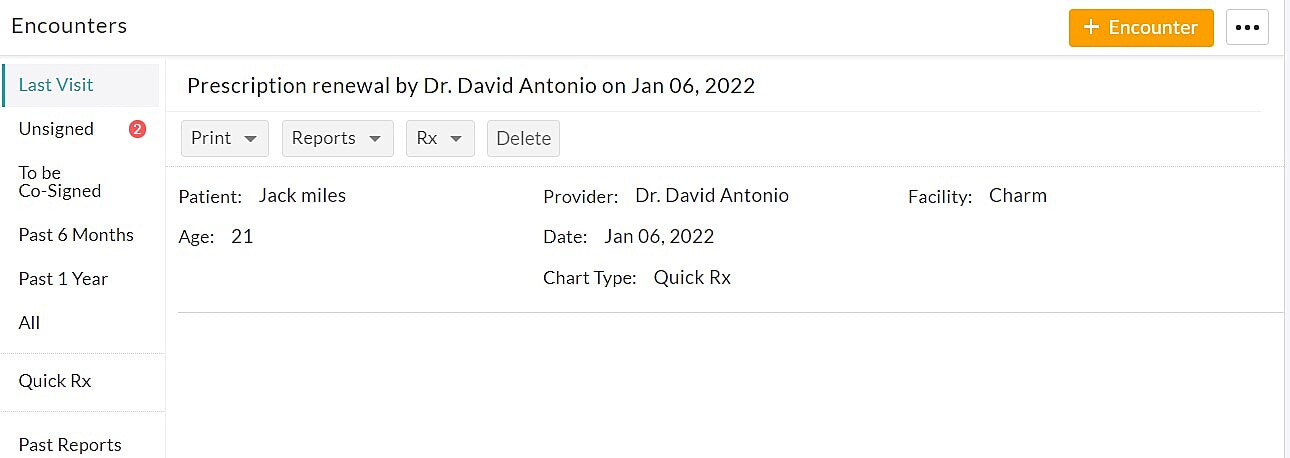Filter encounters by Past 6 Months
Image resolution: width=1290 pixels, height=458 pixels.
[x=76, y=235]
